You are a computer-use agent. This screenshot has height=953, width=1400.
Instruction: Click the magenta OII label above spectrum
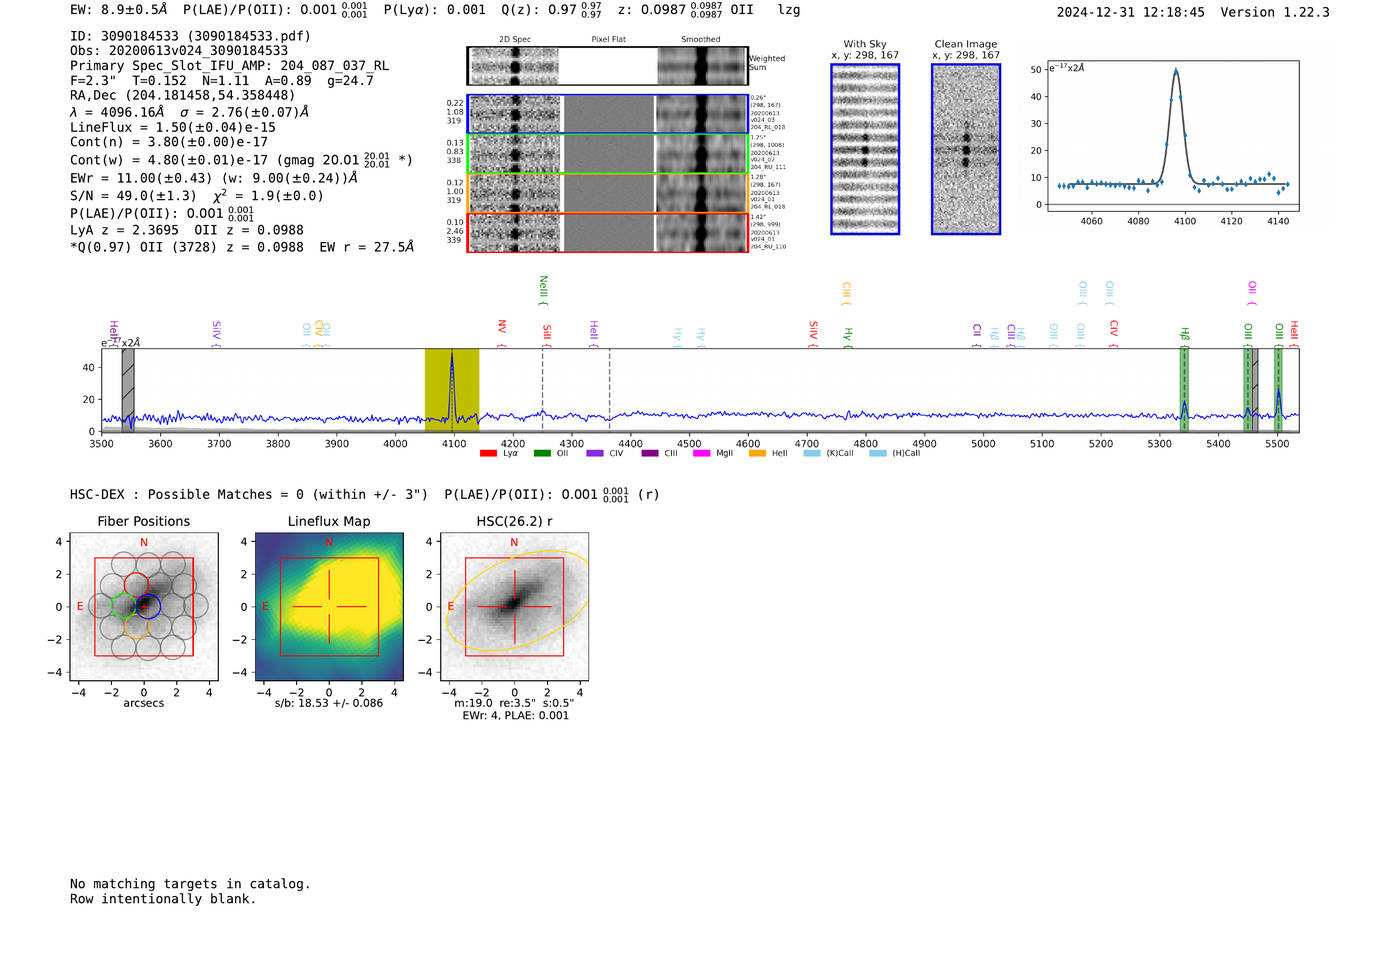[x=1252, y=292]
